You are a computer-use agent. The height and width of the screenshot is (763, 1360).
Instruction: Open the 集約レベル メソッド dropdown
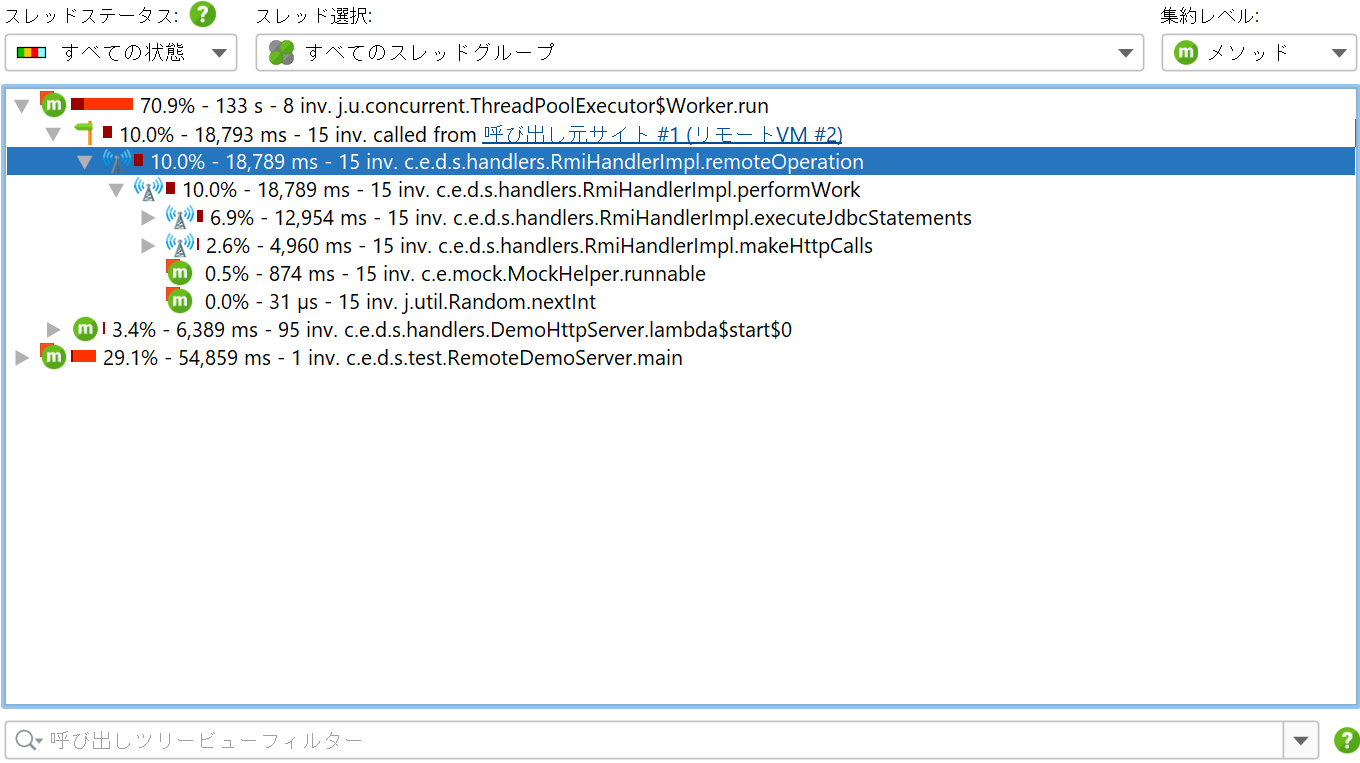(x=1258, y=53)
